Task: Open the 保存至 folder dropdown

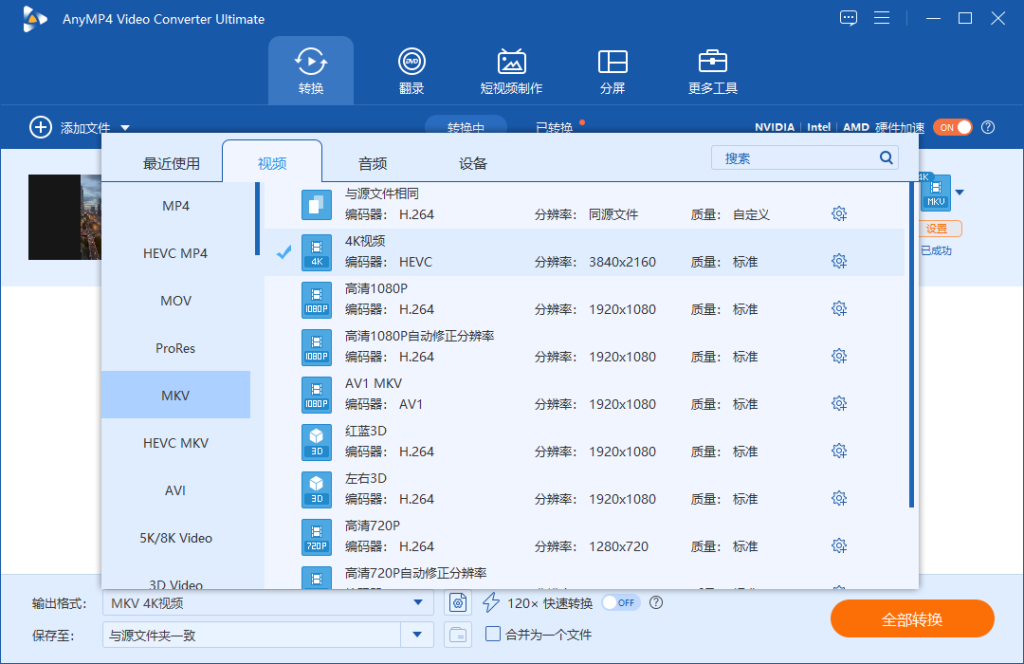Action: click(418, 634)
